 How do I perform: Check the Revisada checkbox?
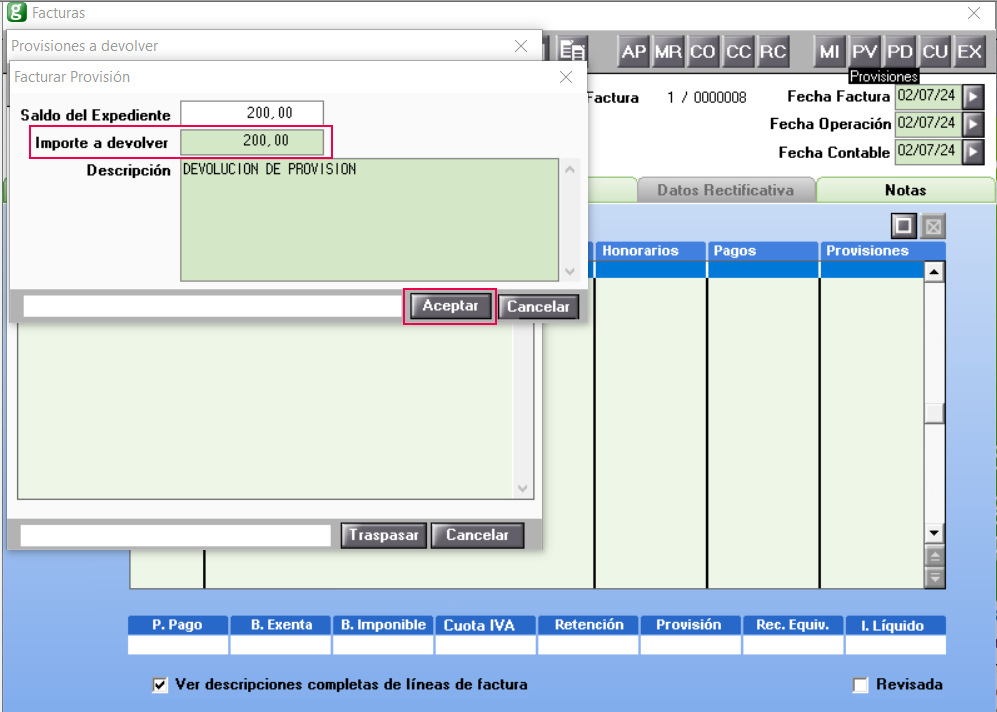point(860,685)
